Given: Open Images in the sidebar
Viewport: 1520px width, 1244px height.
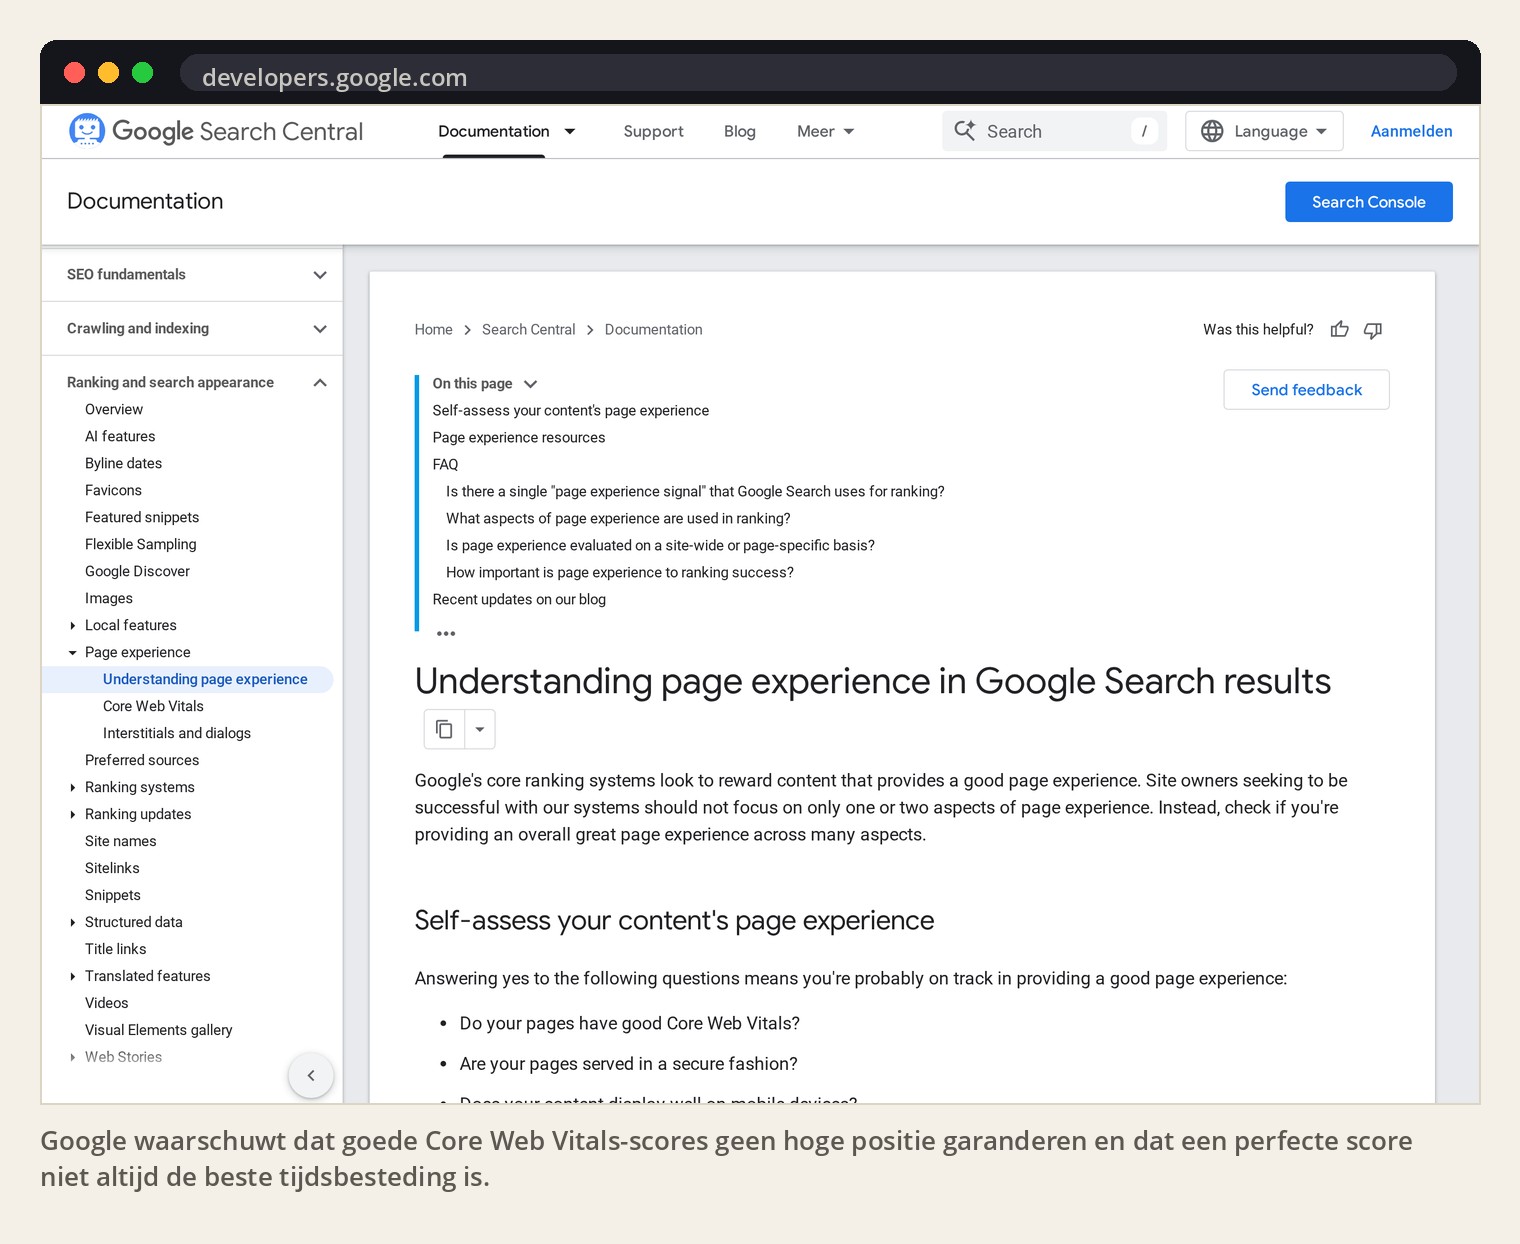Looking at the screenshot, I should tap(109, 598).
